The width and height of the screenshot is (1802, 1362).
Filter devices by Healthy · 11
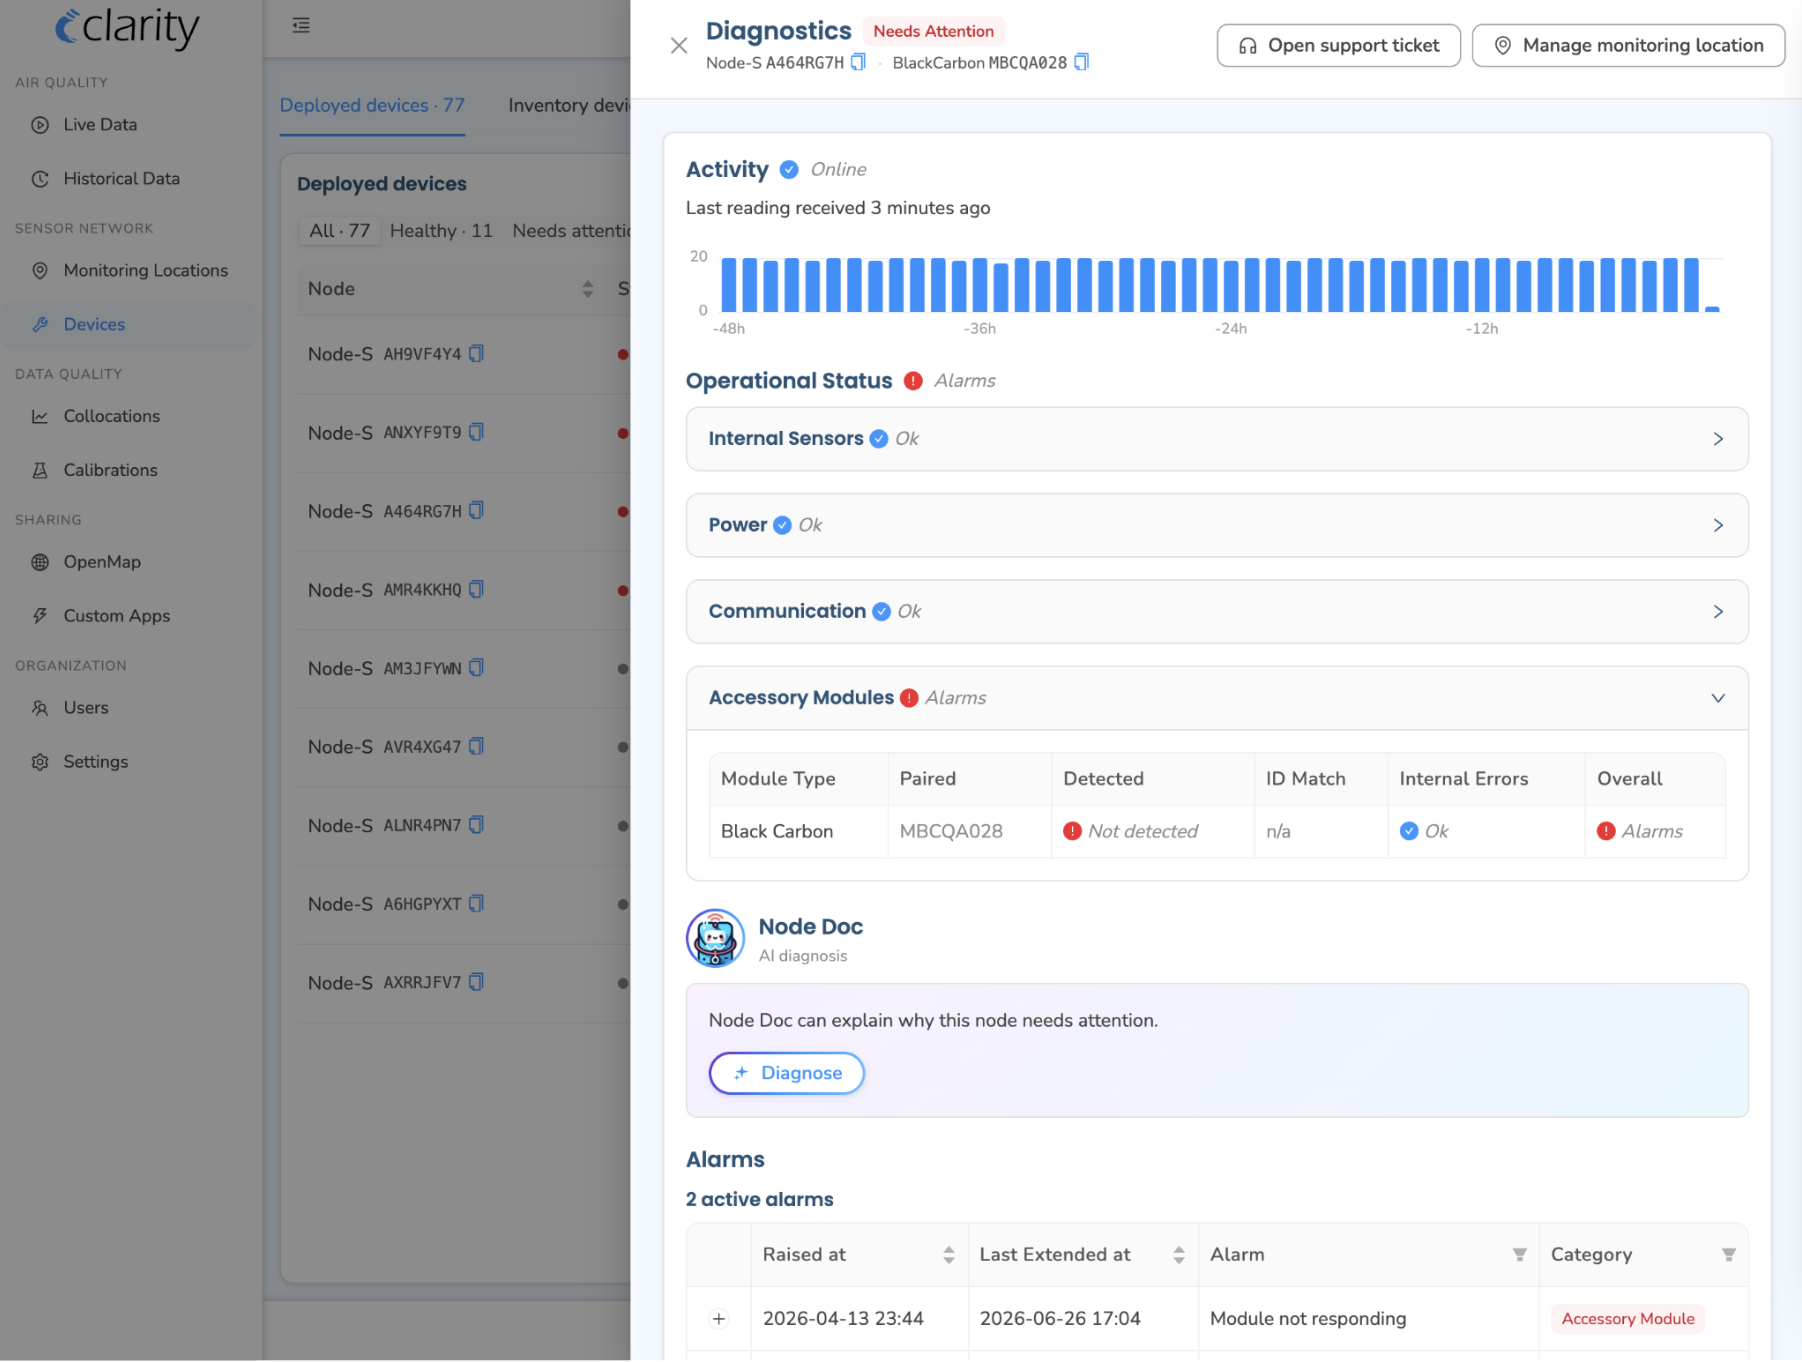(x=441, y=231)
